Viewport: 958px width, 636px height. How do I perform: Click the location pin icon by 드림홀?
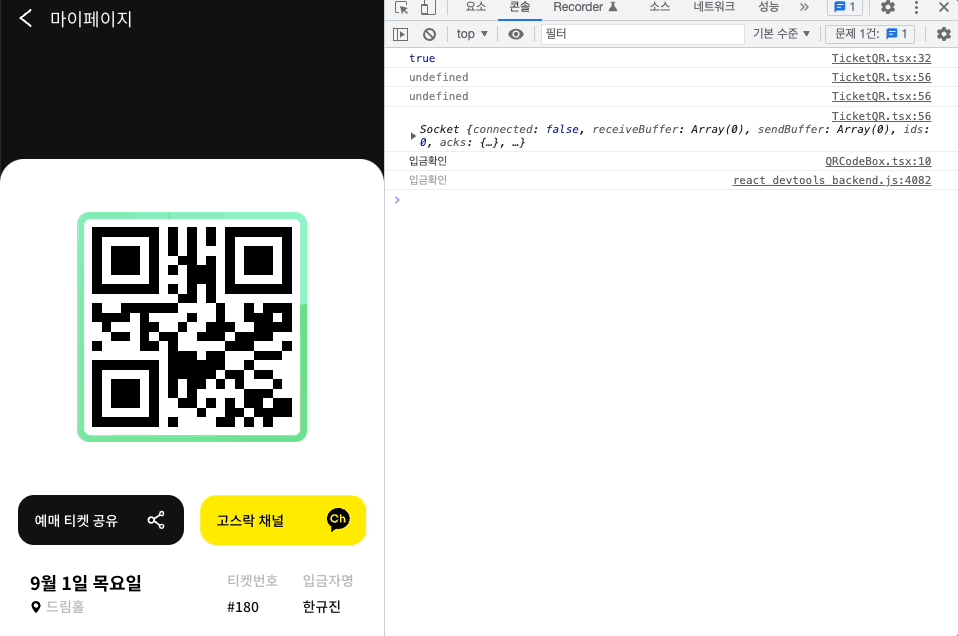coord(36,607)
